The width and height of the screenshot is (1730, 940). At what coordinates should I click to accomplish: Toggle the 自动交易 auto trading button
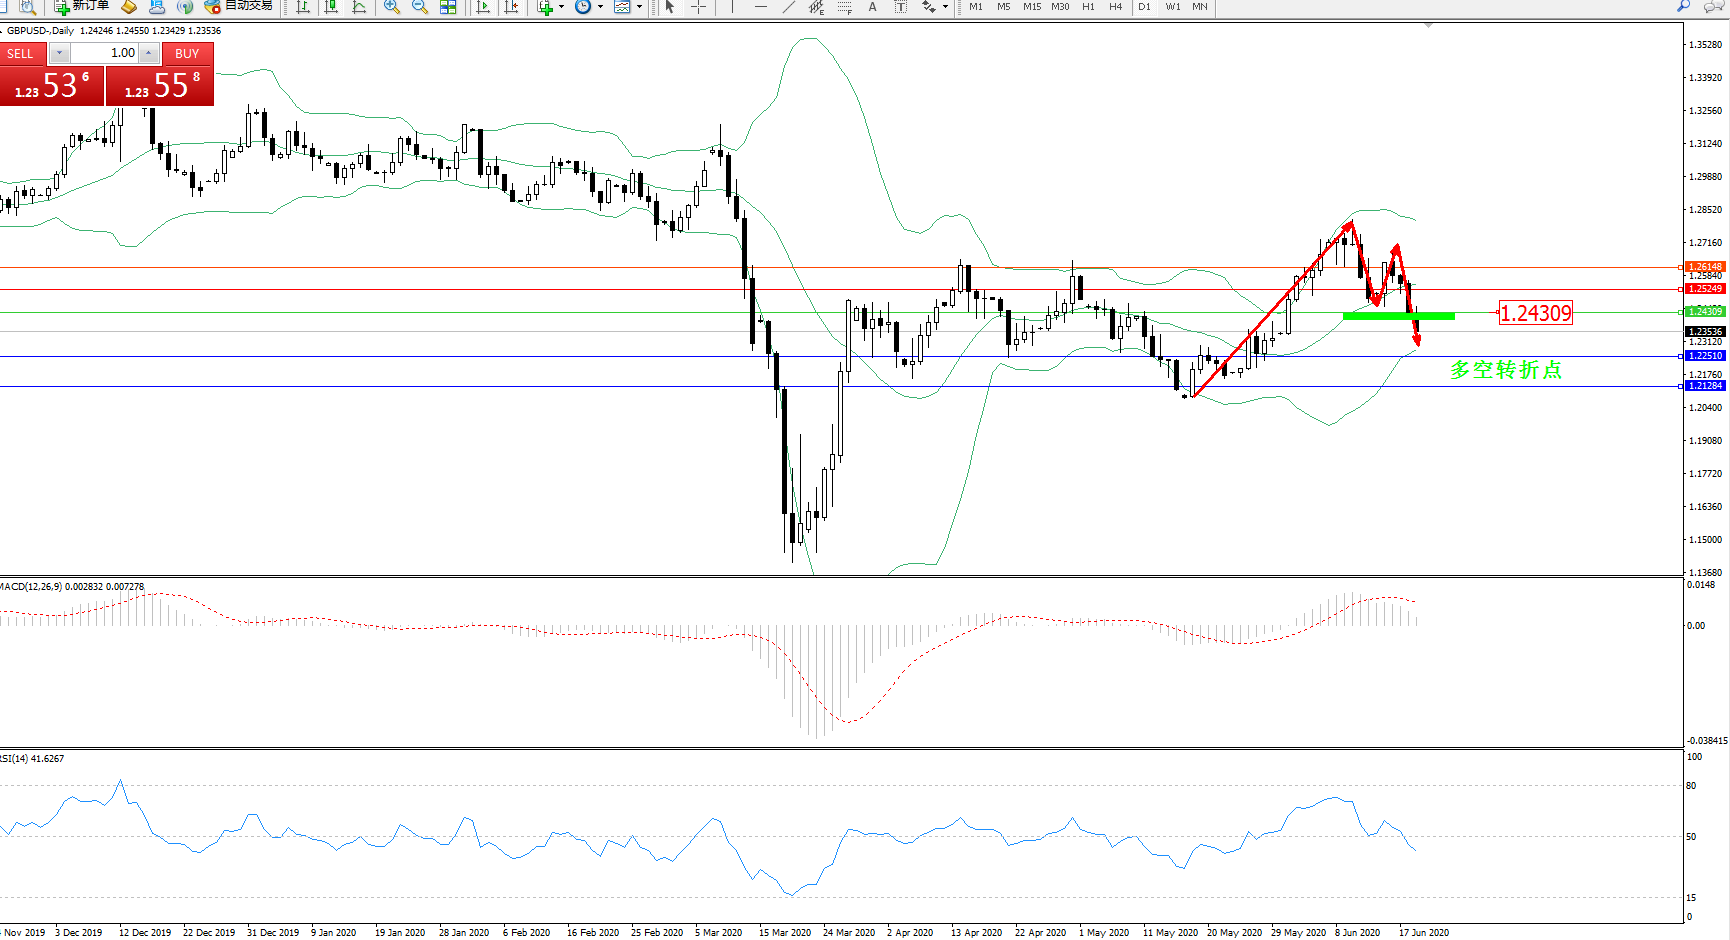tap(239, 6)
